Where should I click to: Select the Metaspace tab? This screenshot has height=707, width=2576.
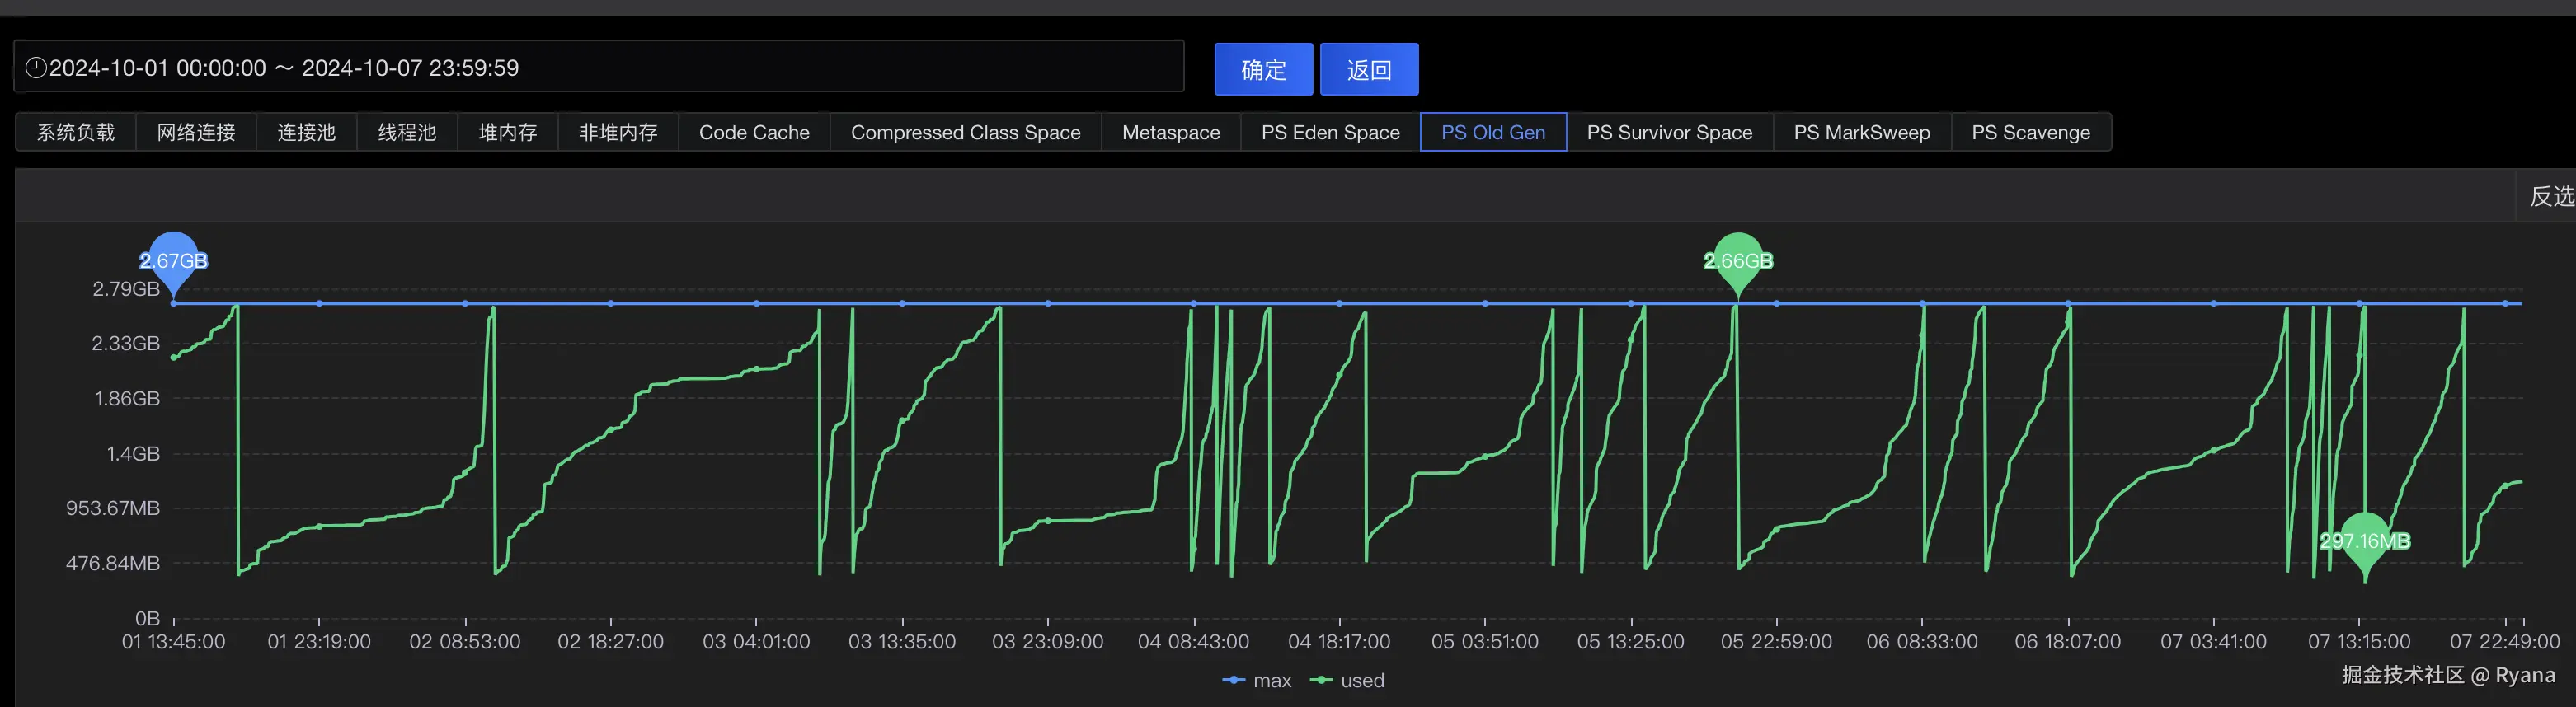tap(1171, 132)
